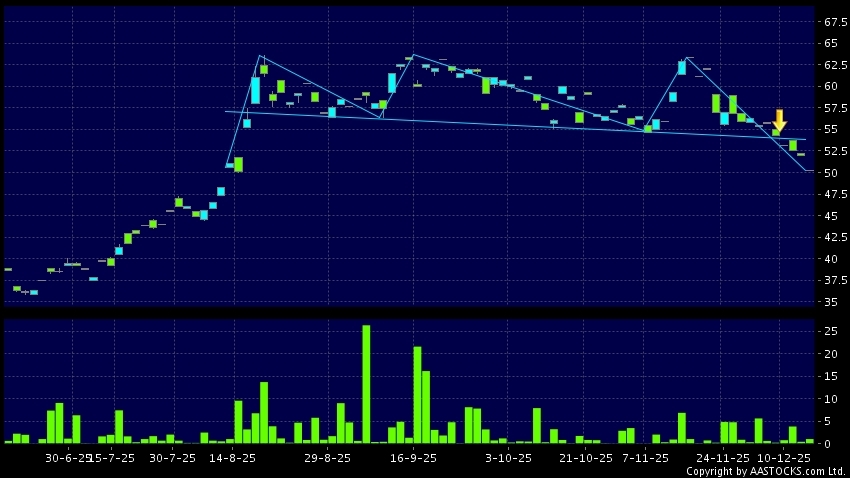Click the left end of the neckline
The height and width of the screenshot is (478, 850).
[227, 111]
